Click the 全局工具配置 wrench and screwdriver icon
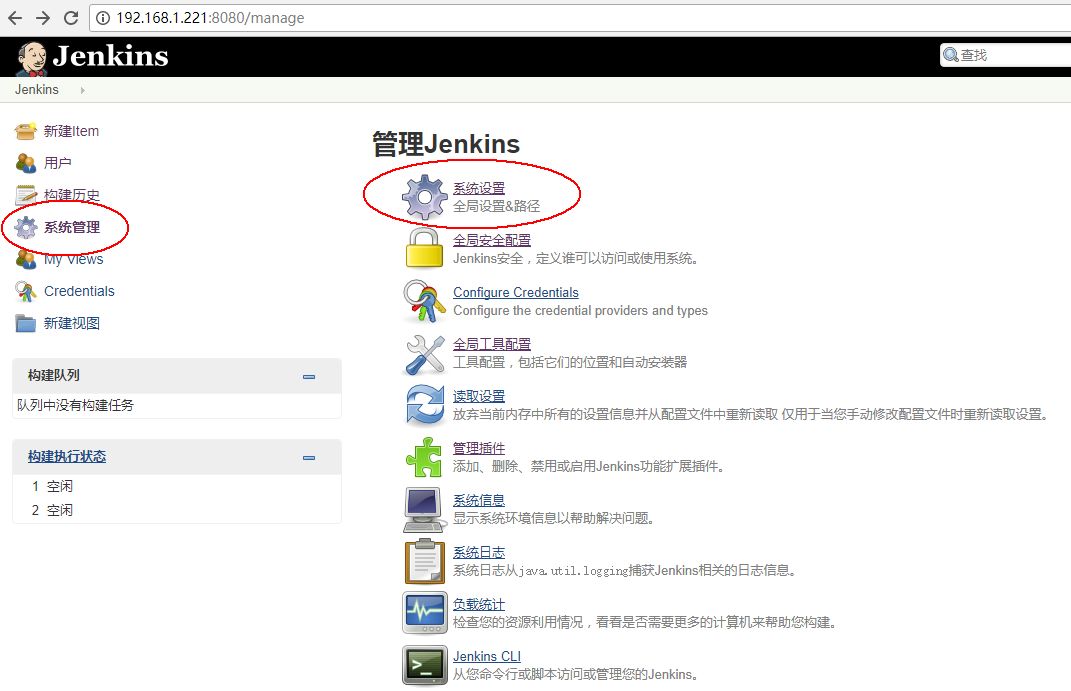Viewport: 1071px width, 691px height. click(x=424, y=354)
